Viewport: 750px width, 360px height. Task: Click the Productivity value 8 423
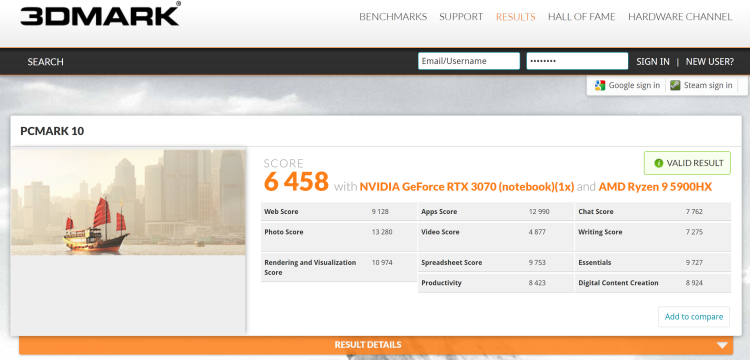pyautogui.click(x=537, y=283)
